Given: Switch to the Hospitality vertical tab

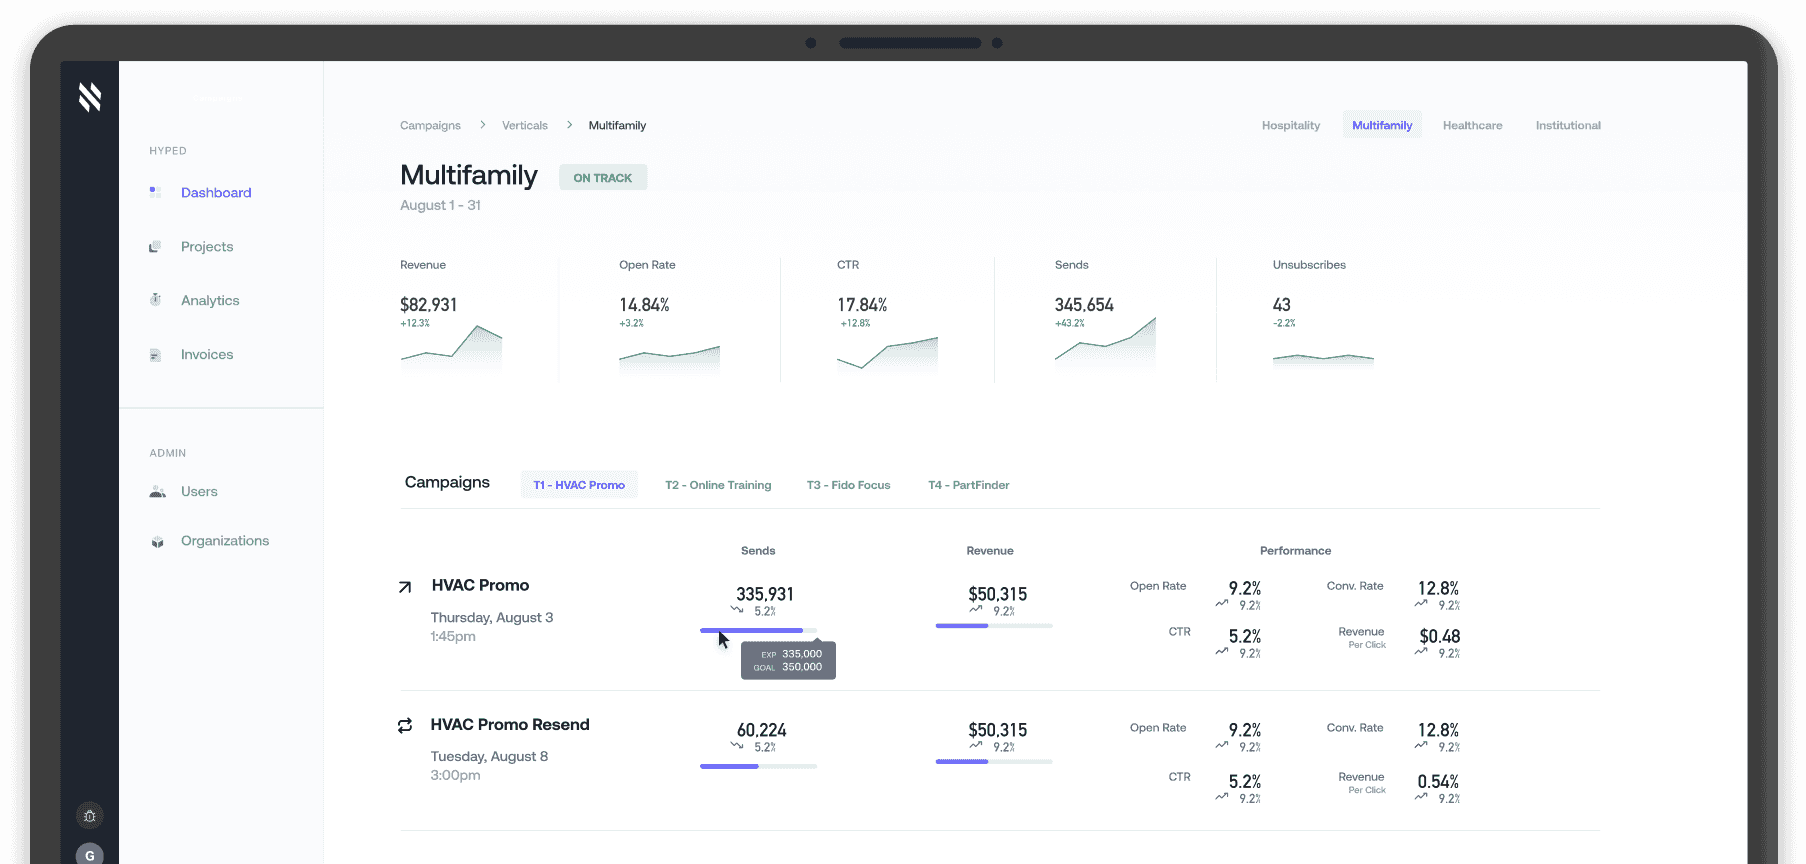Looking at the screenshot, I should pyautogui.click(x=1290, y=125).
